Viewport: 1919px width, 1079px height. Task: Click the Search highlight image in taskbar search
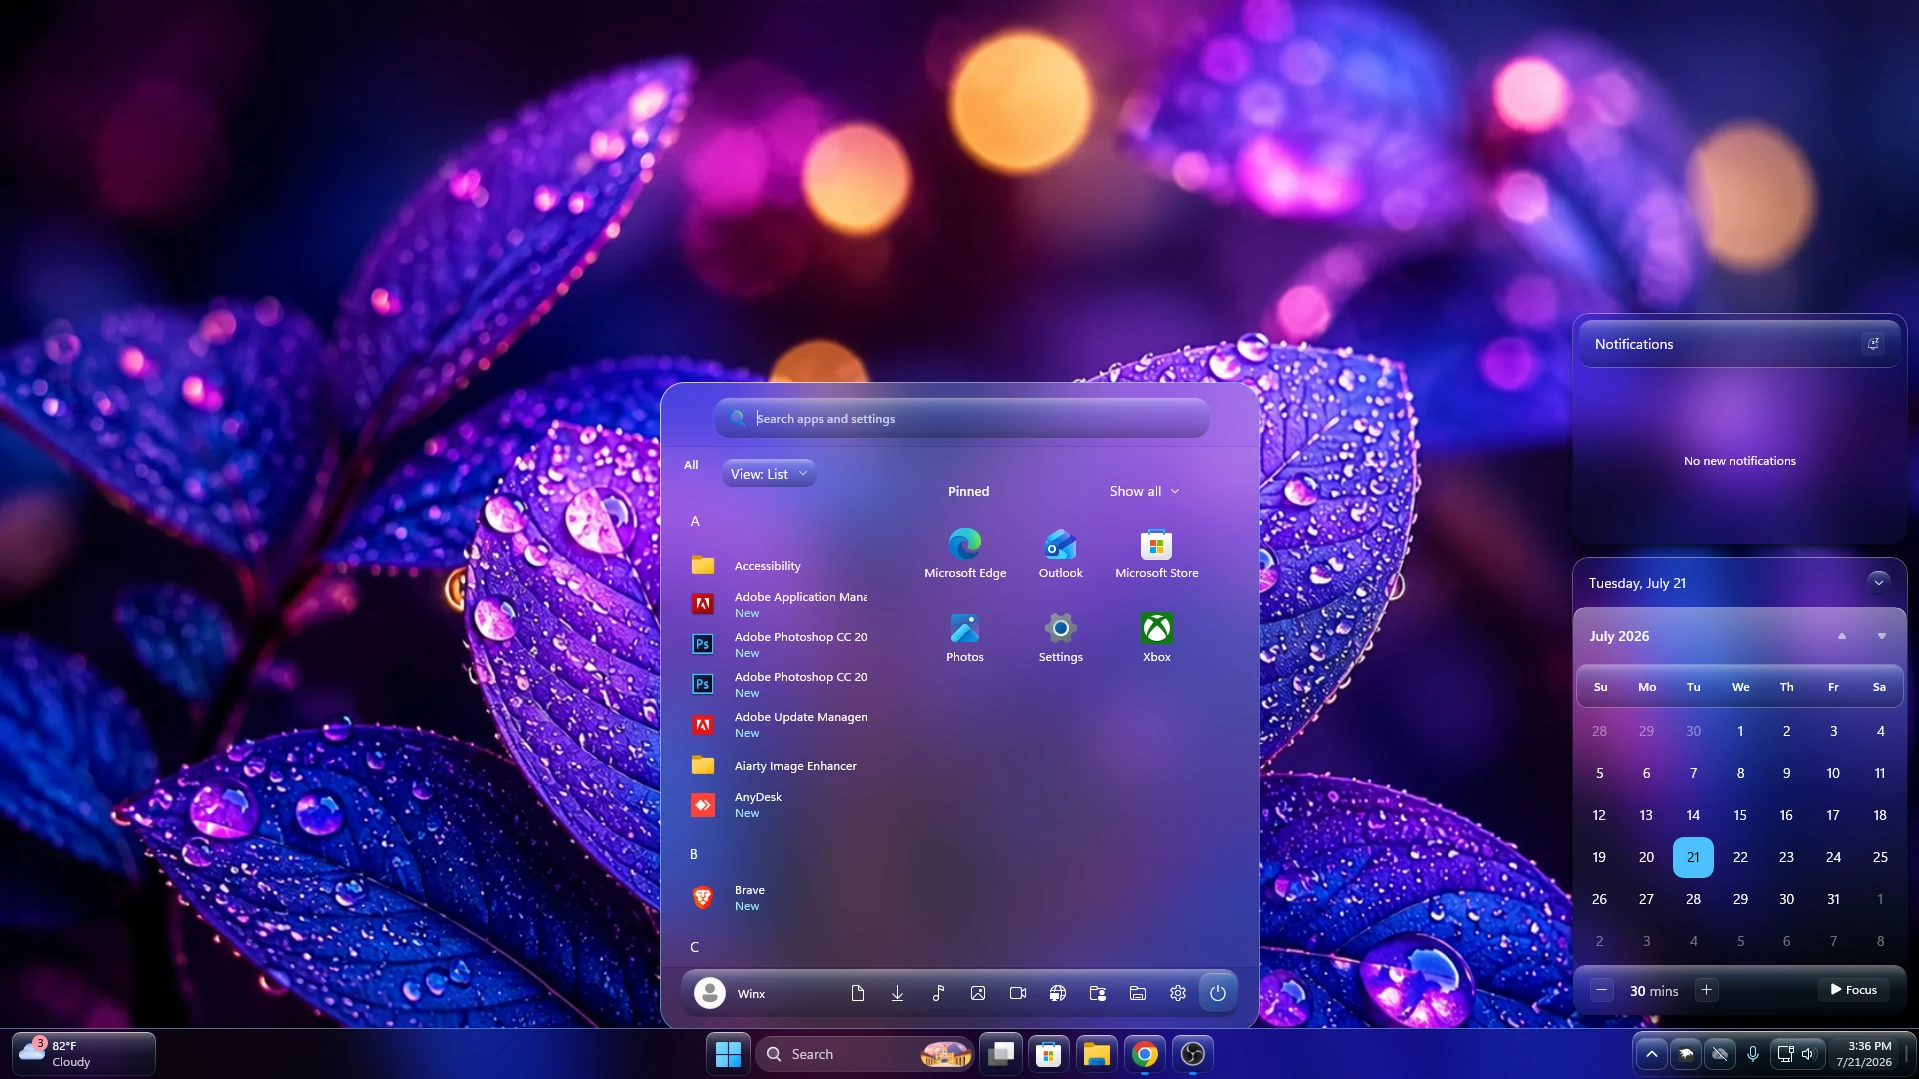[x=945, y=1054]
